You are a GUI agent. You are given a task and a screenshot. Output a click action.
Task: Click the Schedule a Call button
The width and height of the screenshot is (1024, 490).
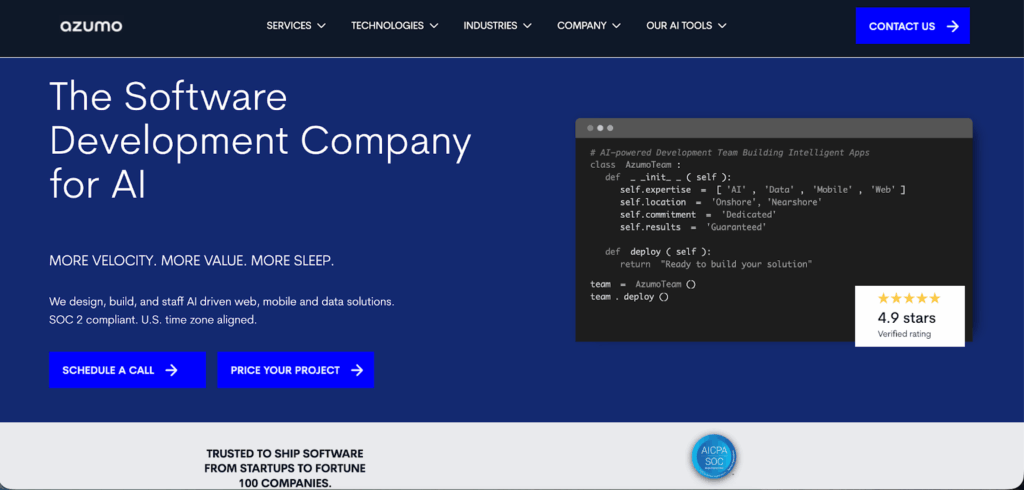pos(127,370)
